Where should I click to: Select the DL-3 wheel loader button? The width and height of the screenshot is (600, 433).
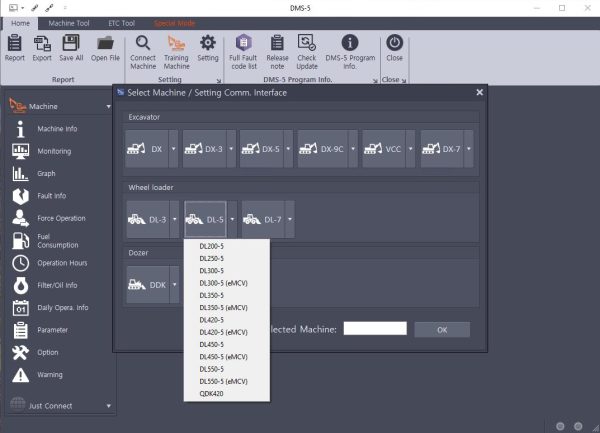click(x=148, y=219)
